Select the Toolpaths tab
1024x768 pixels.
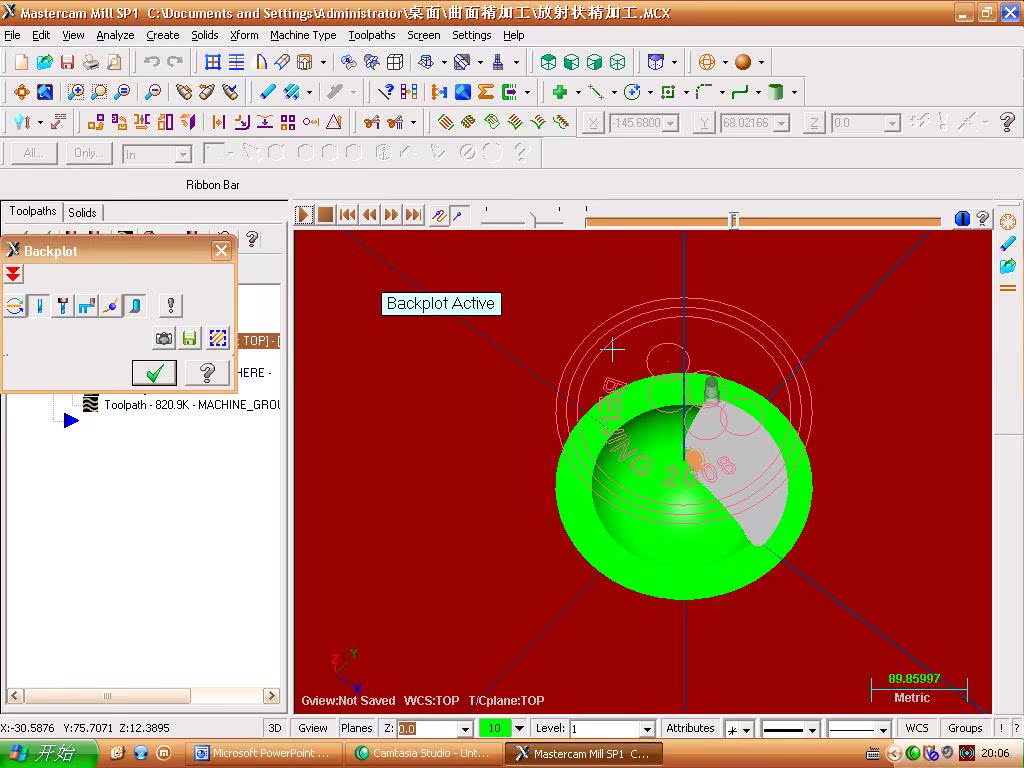33,211
